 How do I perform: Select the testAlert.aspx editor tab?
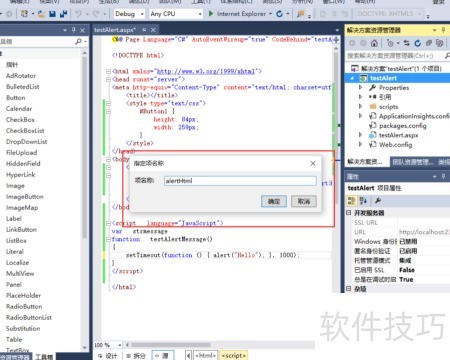(115, 30)
